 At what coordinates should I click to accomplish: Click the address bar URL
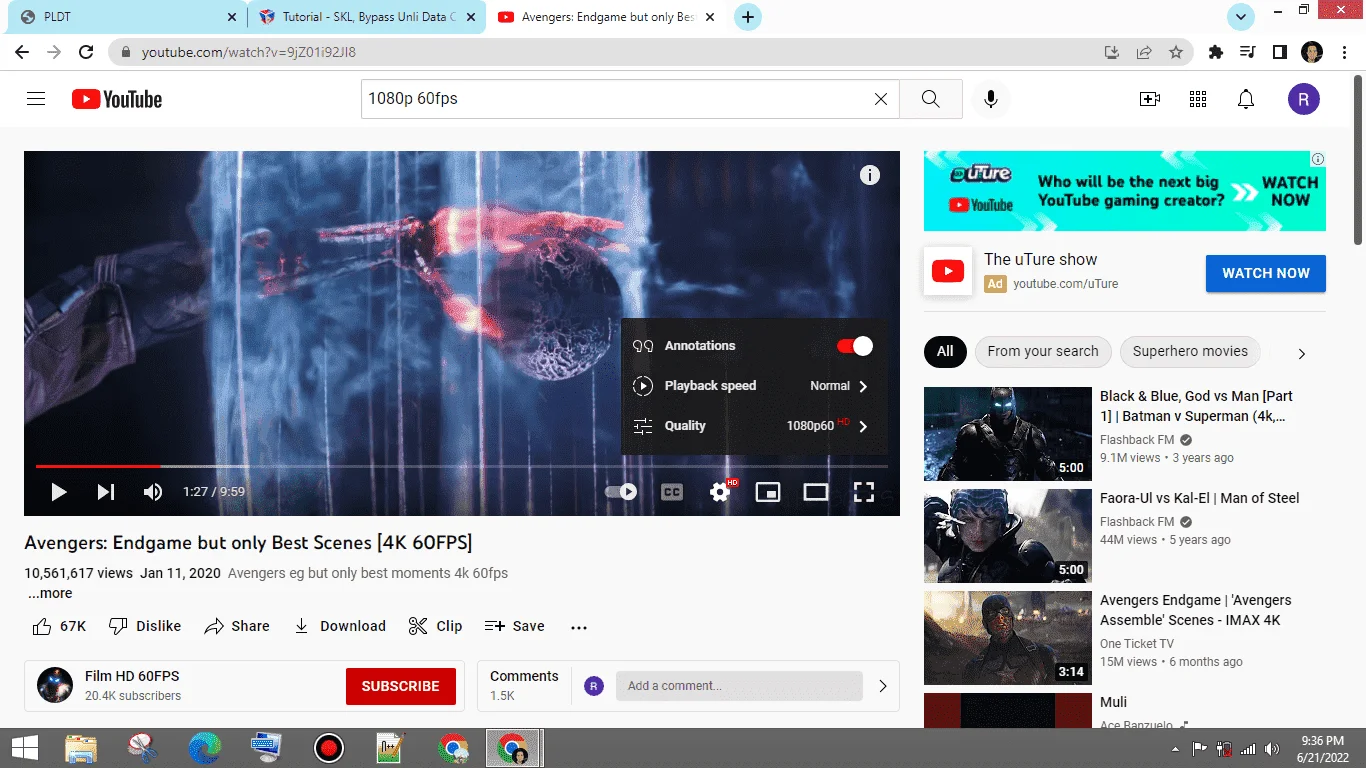pos(249,52)
